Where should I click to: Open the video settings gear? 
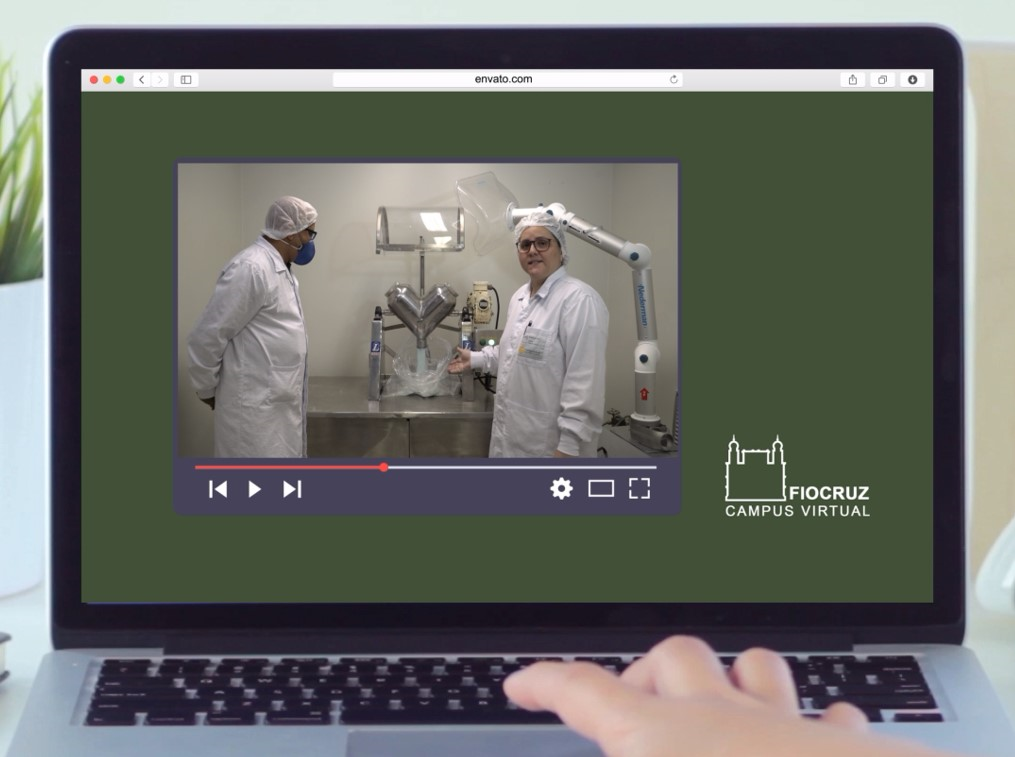coord(562,488)
